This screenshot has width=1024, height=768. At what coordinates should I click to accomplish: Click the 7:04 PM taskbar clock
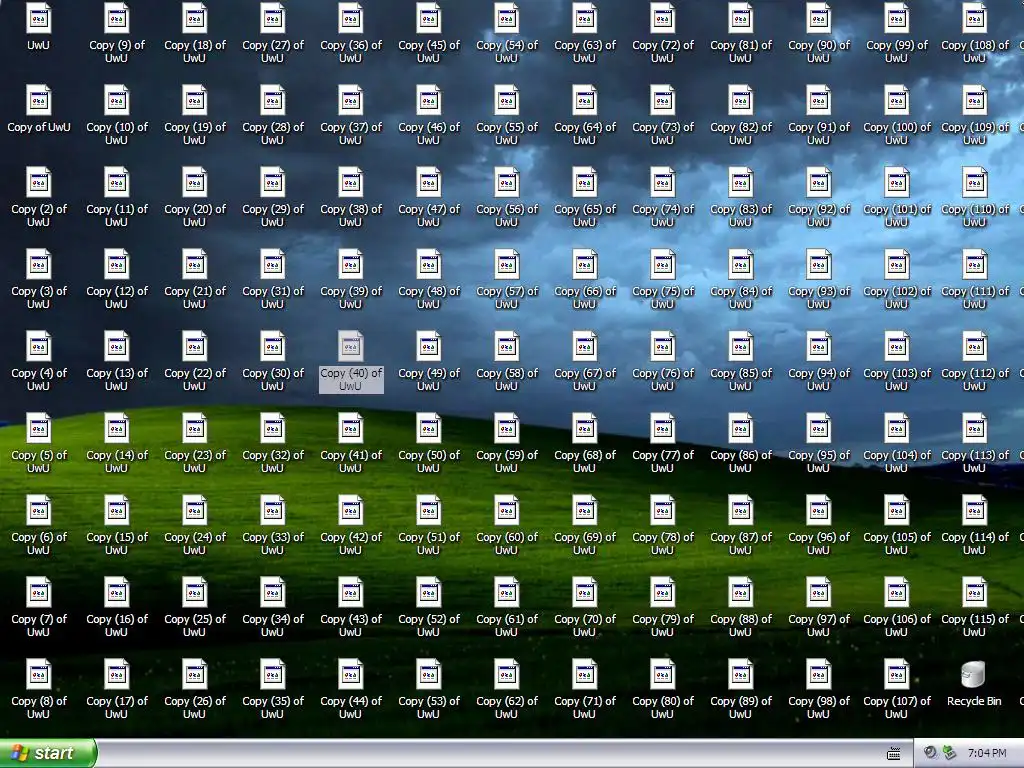tap(987, 753)
